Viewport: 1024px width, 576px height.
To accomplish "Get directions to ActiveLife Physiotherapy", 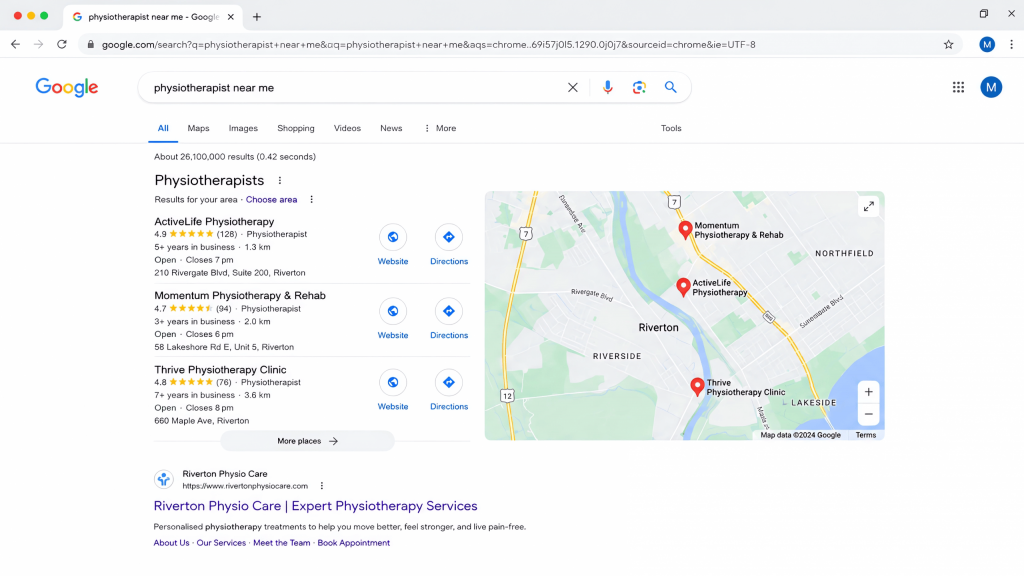I will (x=449, y=237).
